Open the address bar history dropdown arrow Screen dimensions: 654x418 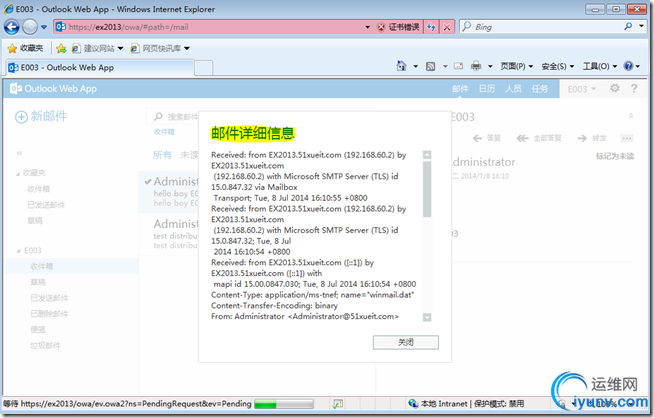[367, 27]
